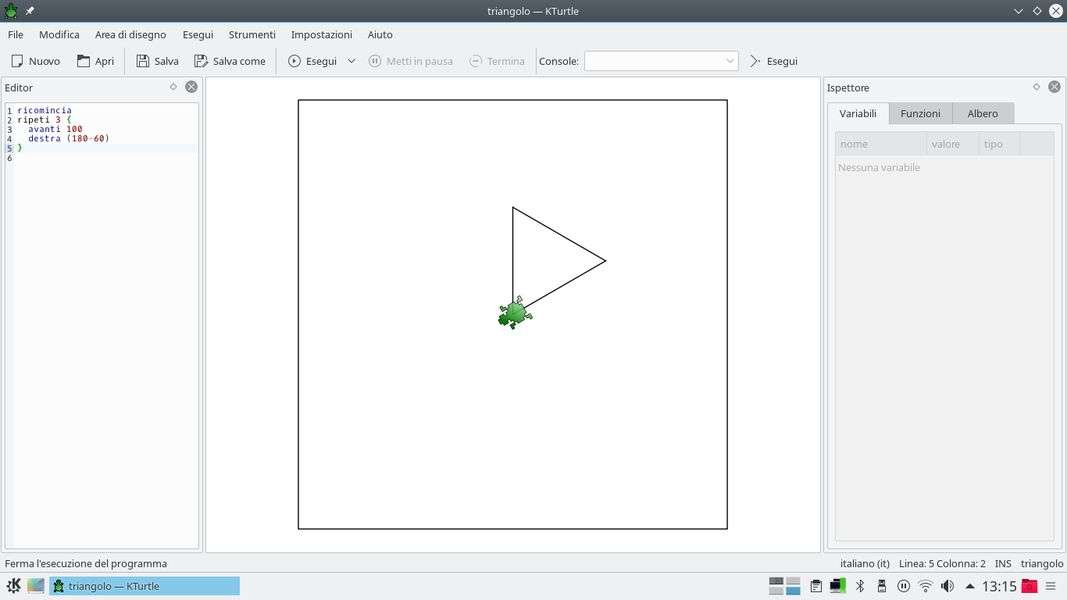Toggle INS mode in status bar
Screen dimensions: 1067x600
1002,563
